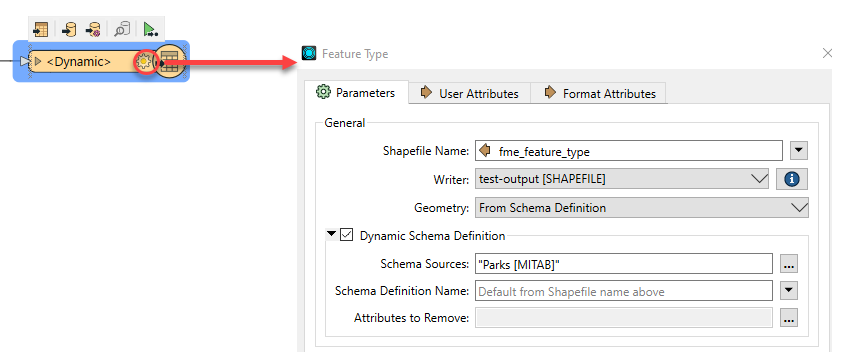
Task: Switch to the User Attributes tab
Action: [470, 93]
